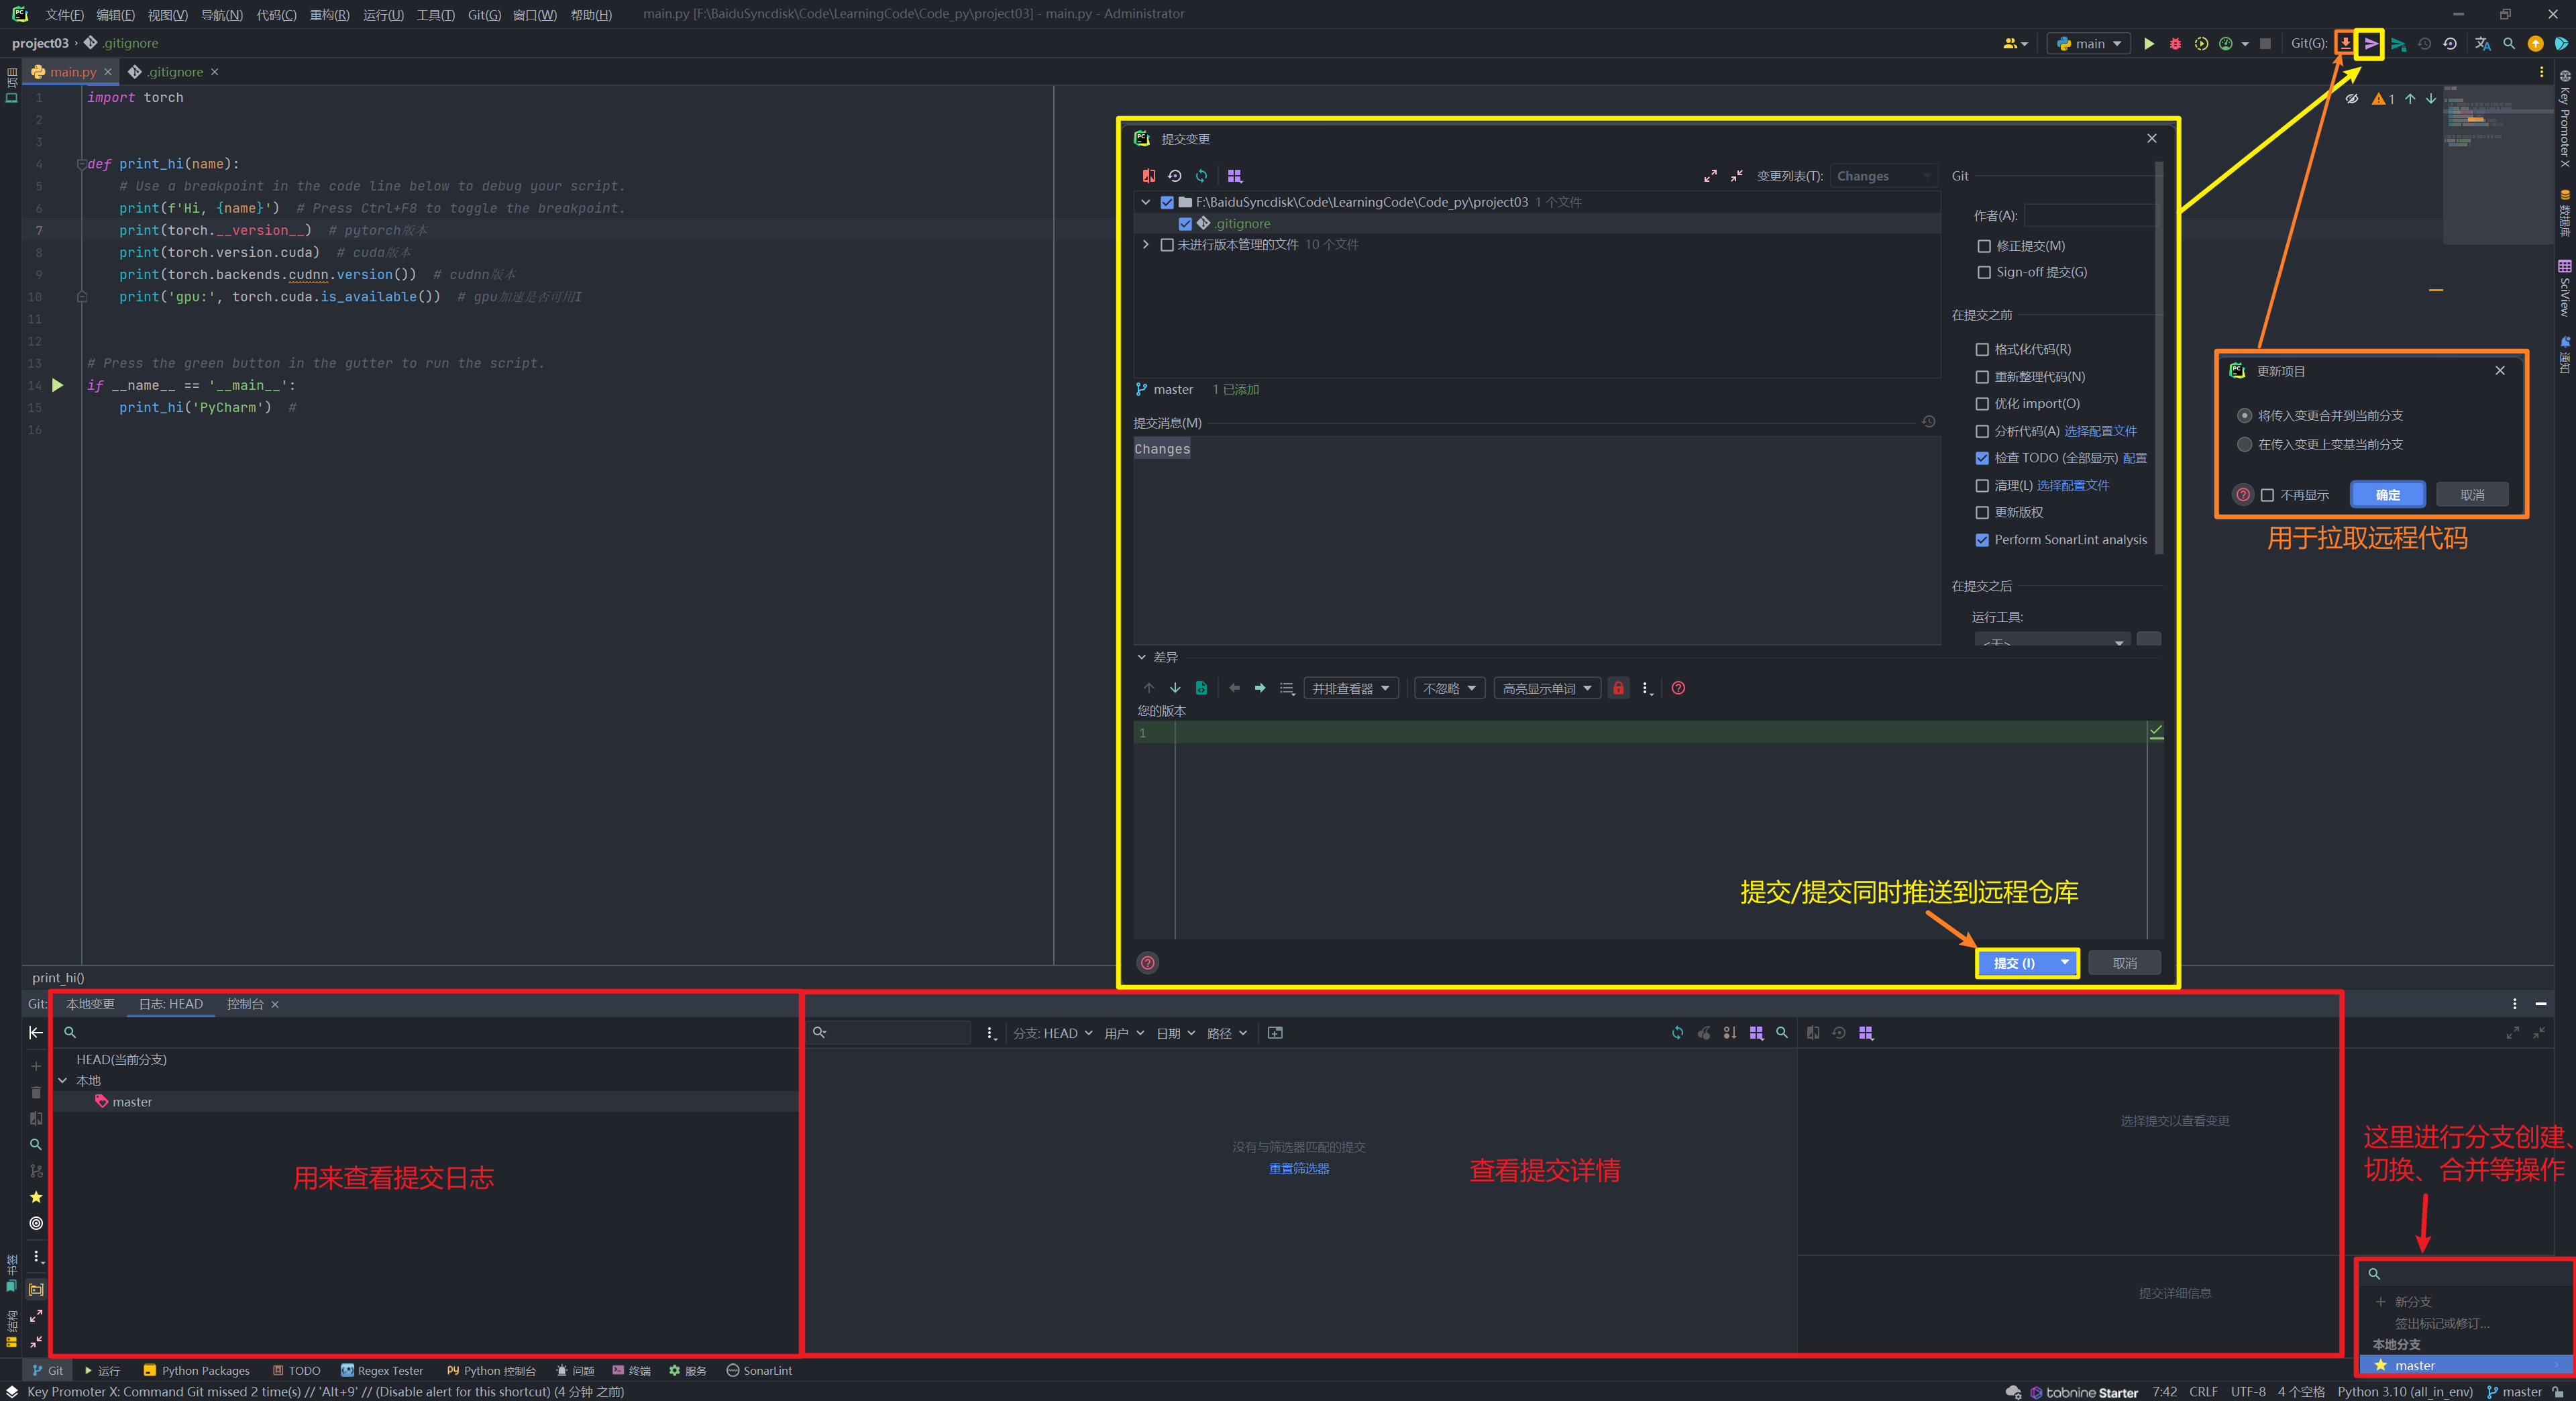Click the refresh icon in commit dialog toolbar
This screenshot has width=2576, height=1401.
[x=1201, y=176]
